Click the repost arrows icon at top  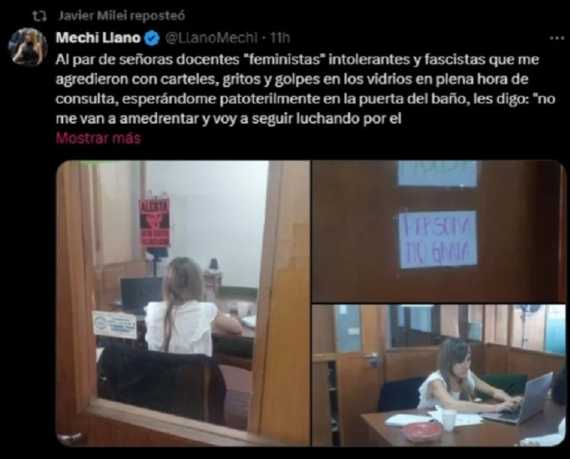click(x=39, y=16)
